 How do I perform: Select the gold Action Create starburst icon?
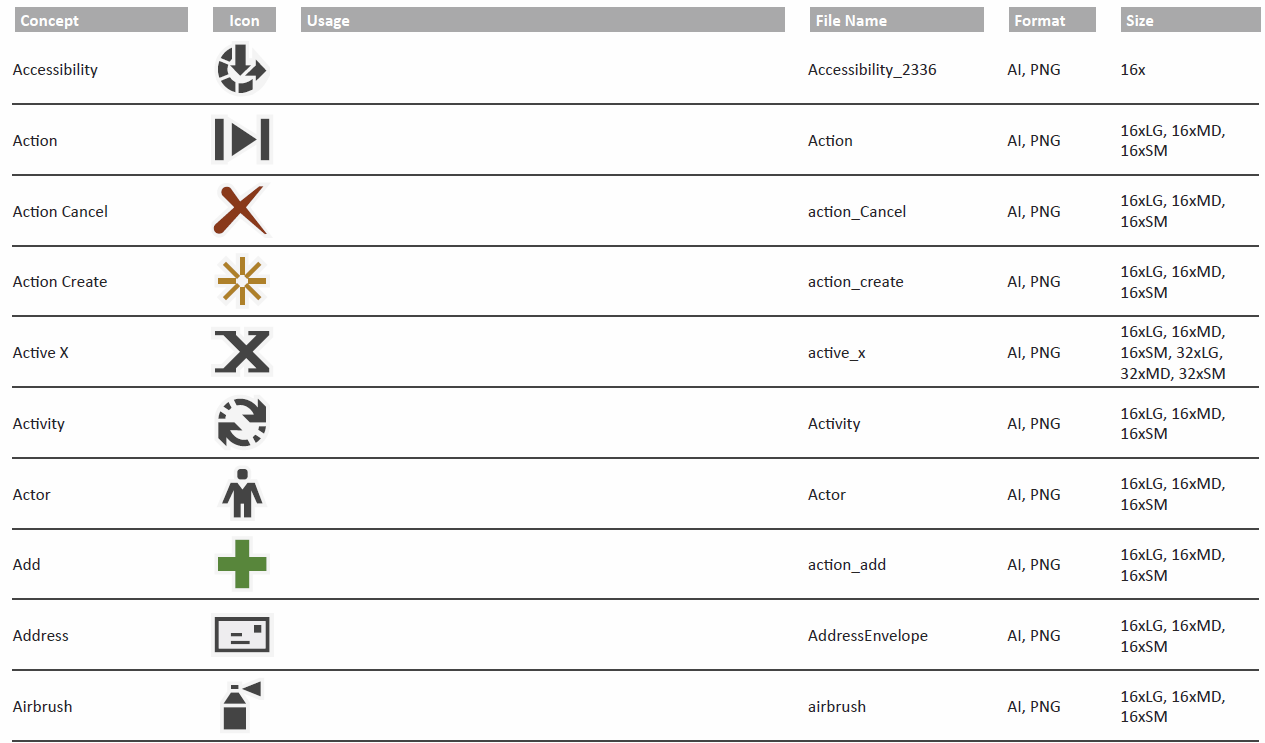tap(242, 281)
